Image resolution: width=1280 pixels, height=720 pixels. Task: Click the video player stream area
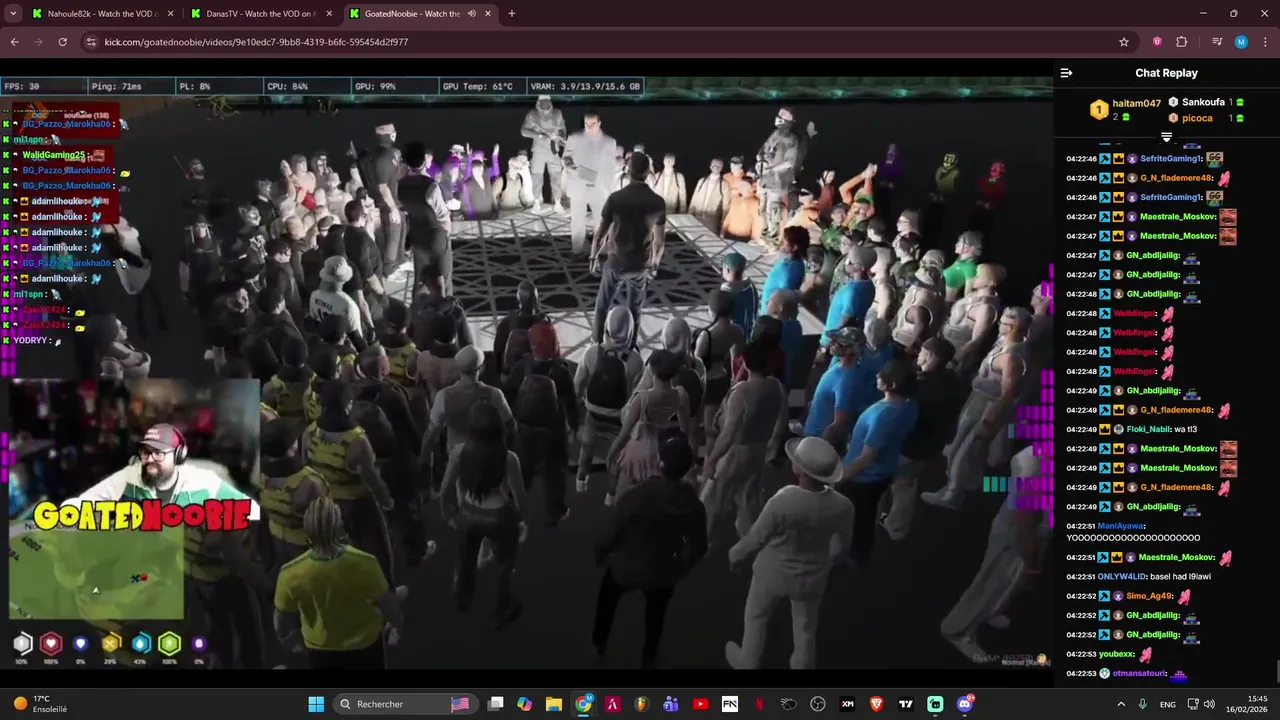click(526, 373)
